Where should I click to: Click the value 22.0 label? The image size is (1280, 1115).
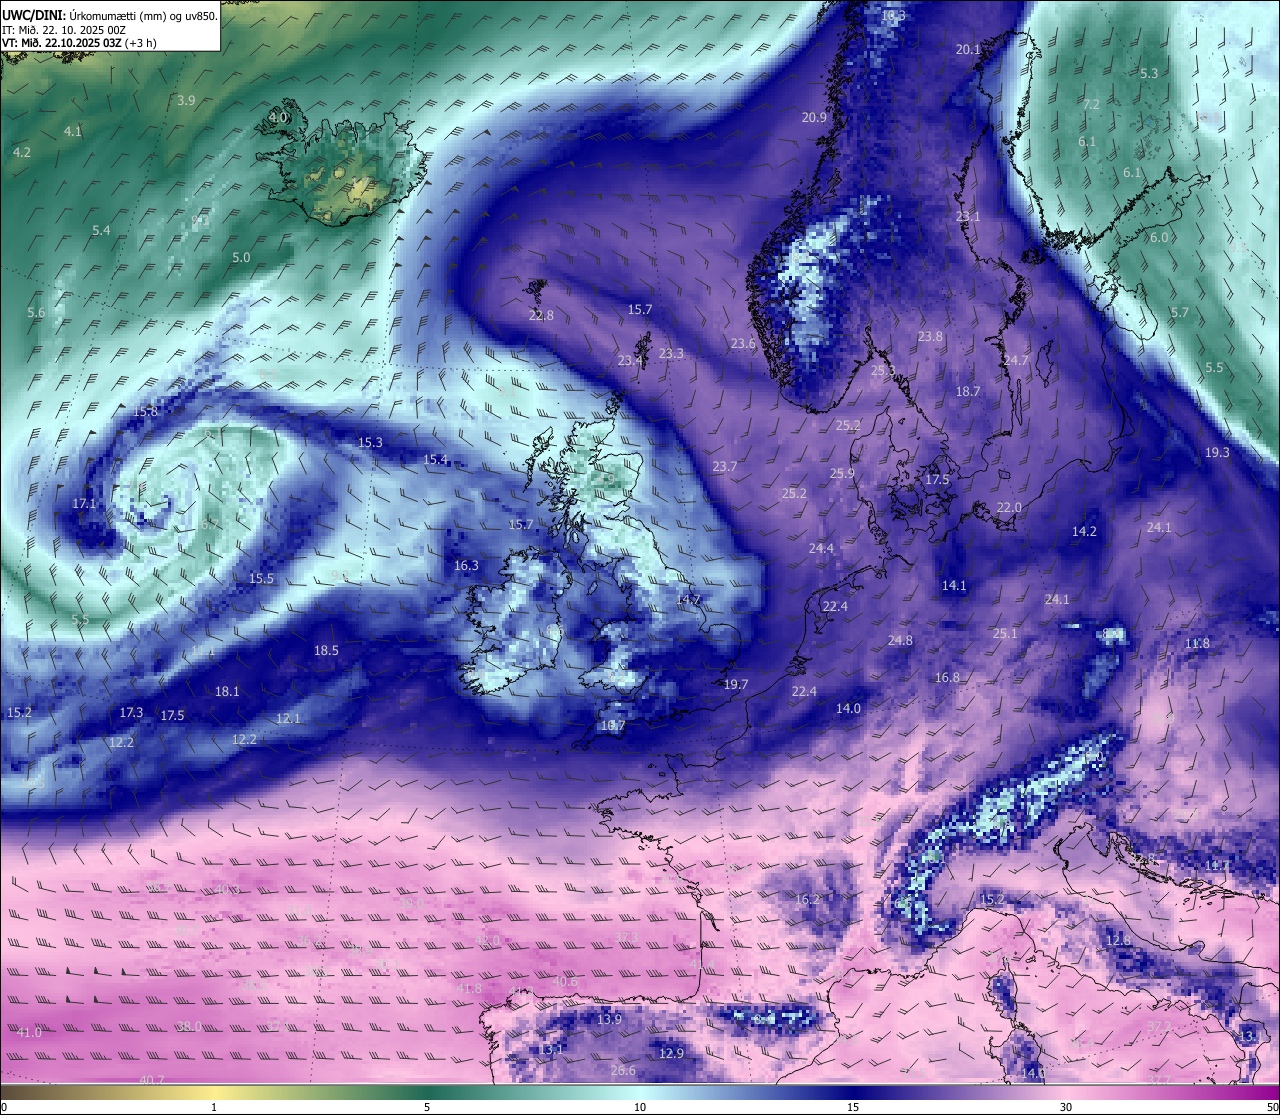[1009, 508]
